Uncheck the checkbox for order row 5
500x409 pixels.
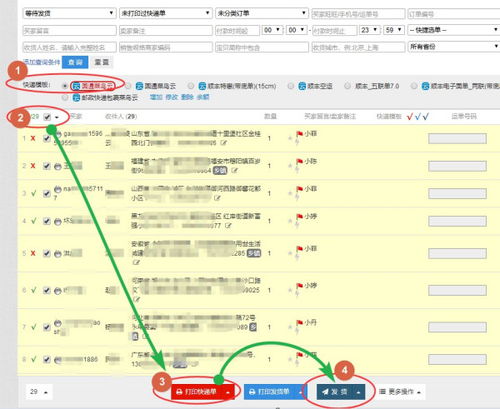pos(47,254)
